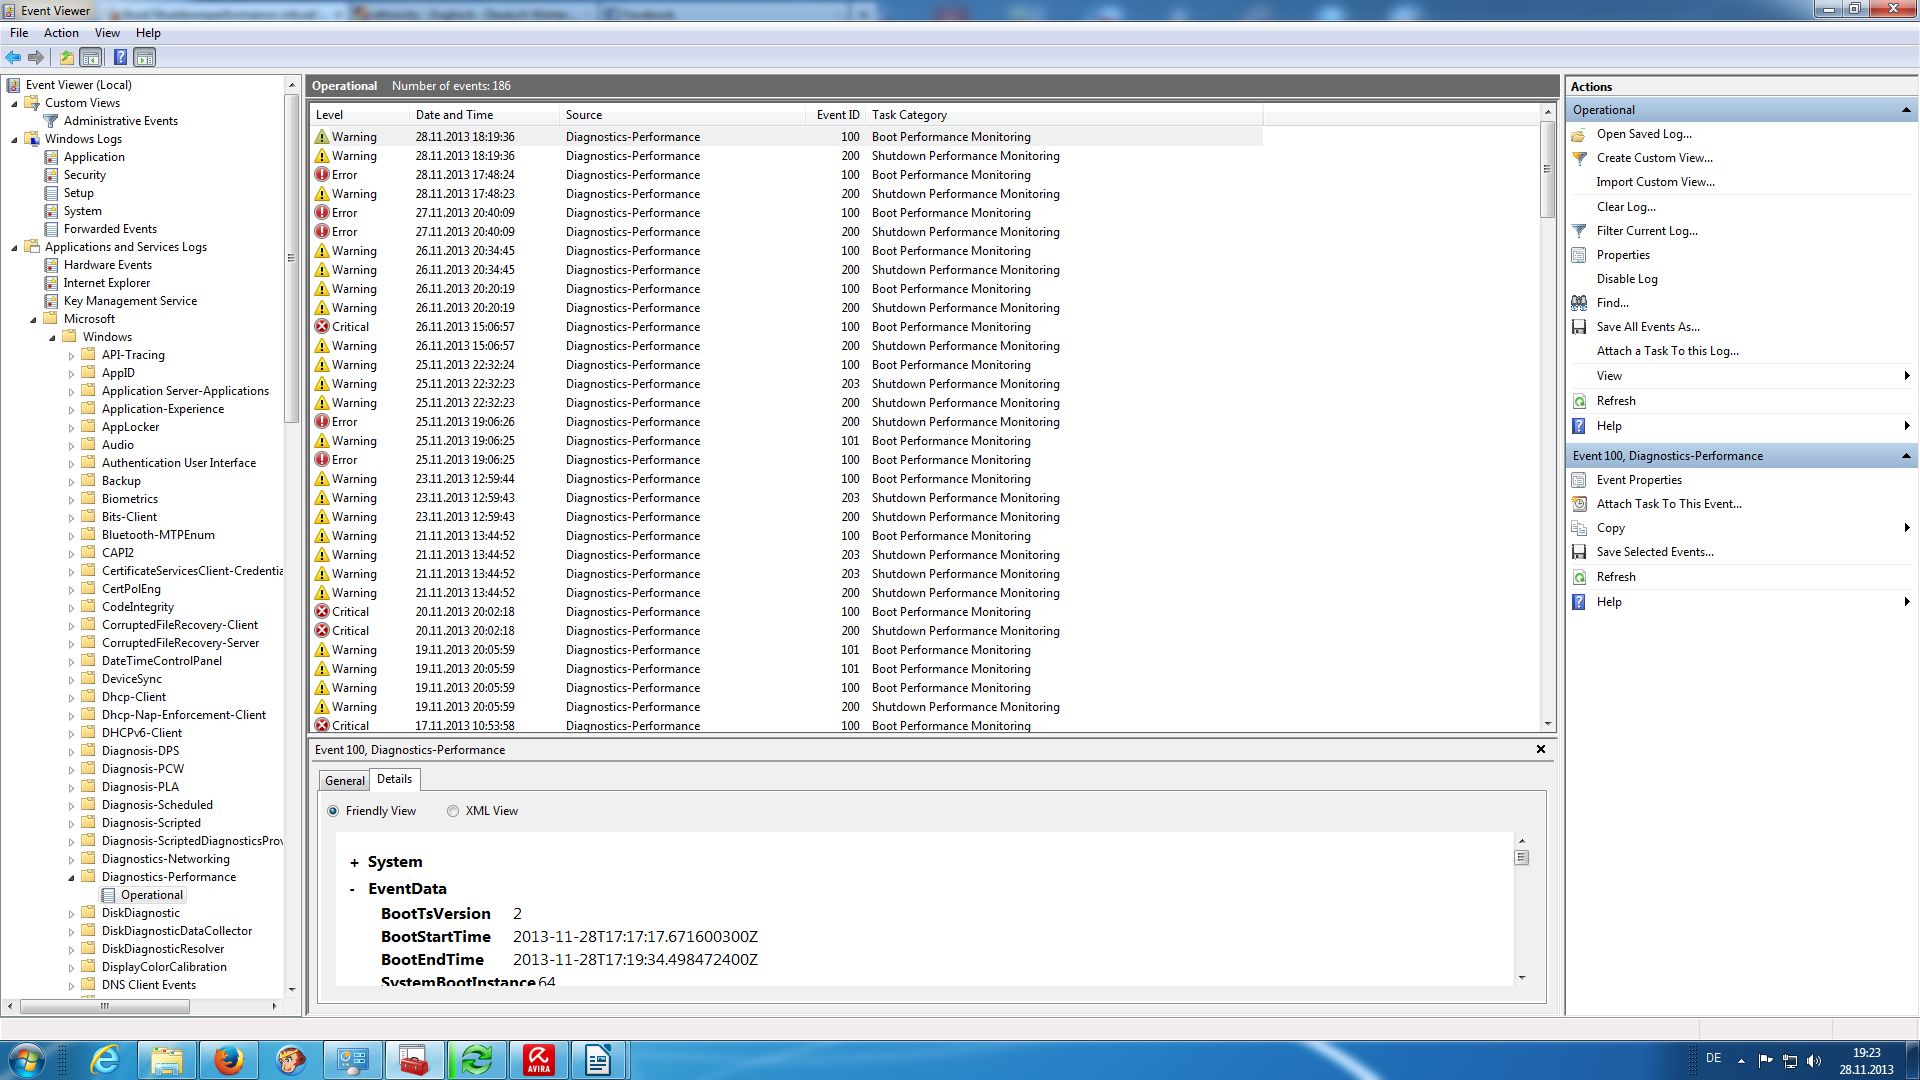
Task: Sort by the Event ID column header
Action: [x=836, y=115]
